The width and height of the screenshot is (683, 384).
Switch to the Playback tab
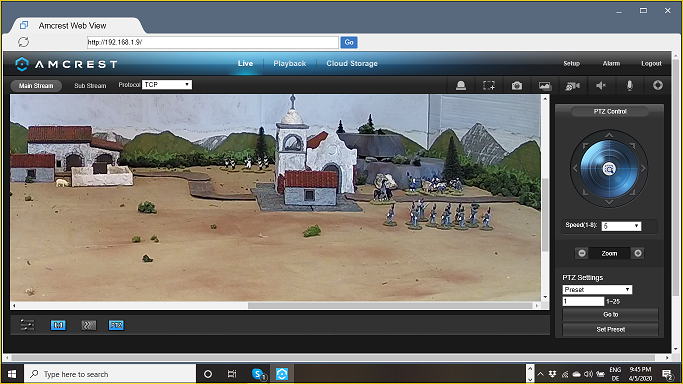coord(290,64)
